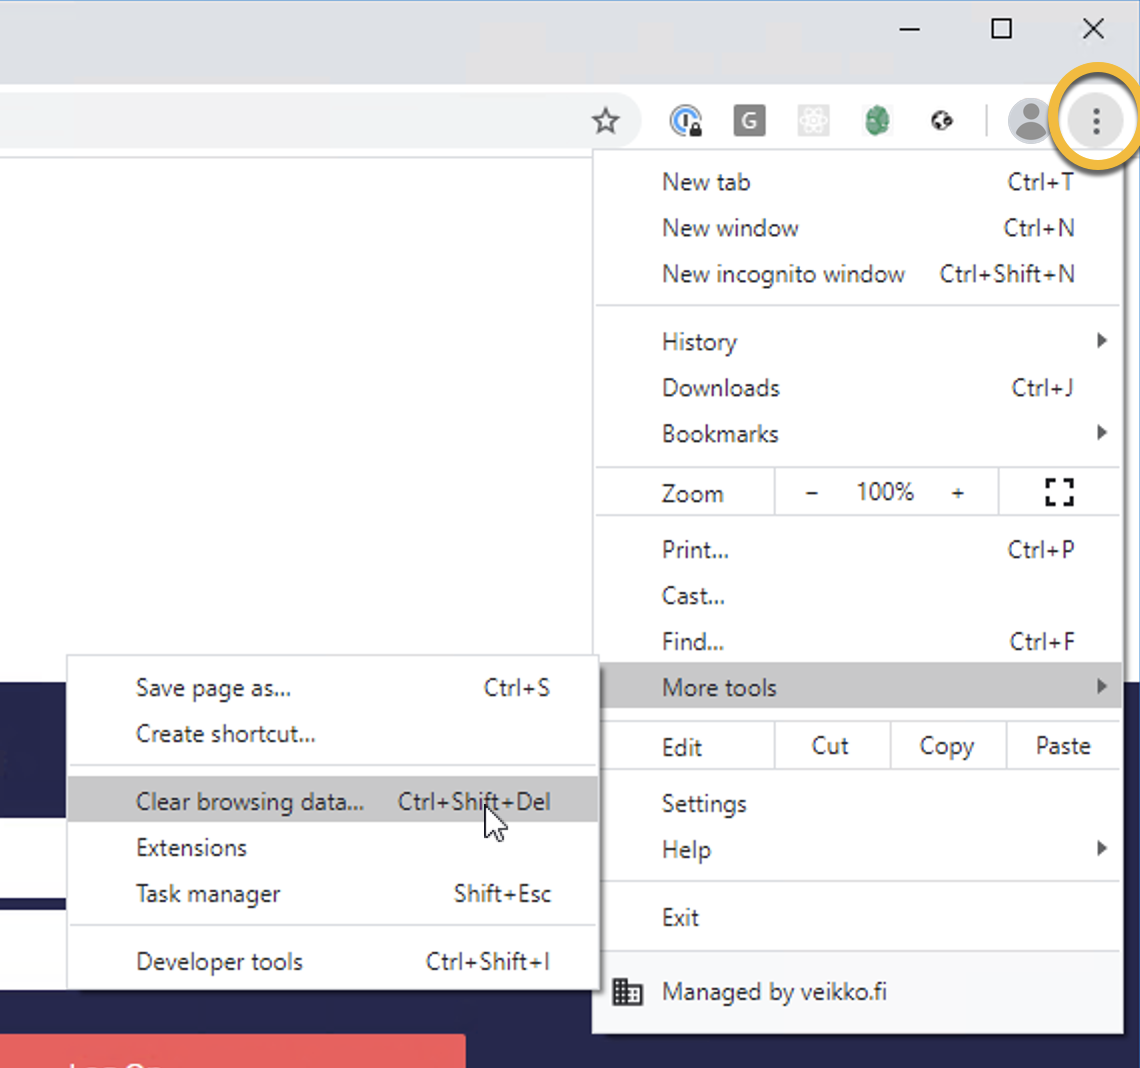Open the user profile avatar
The height and width of the screenshot is (1068, 1140).
coord(1029,121)
